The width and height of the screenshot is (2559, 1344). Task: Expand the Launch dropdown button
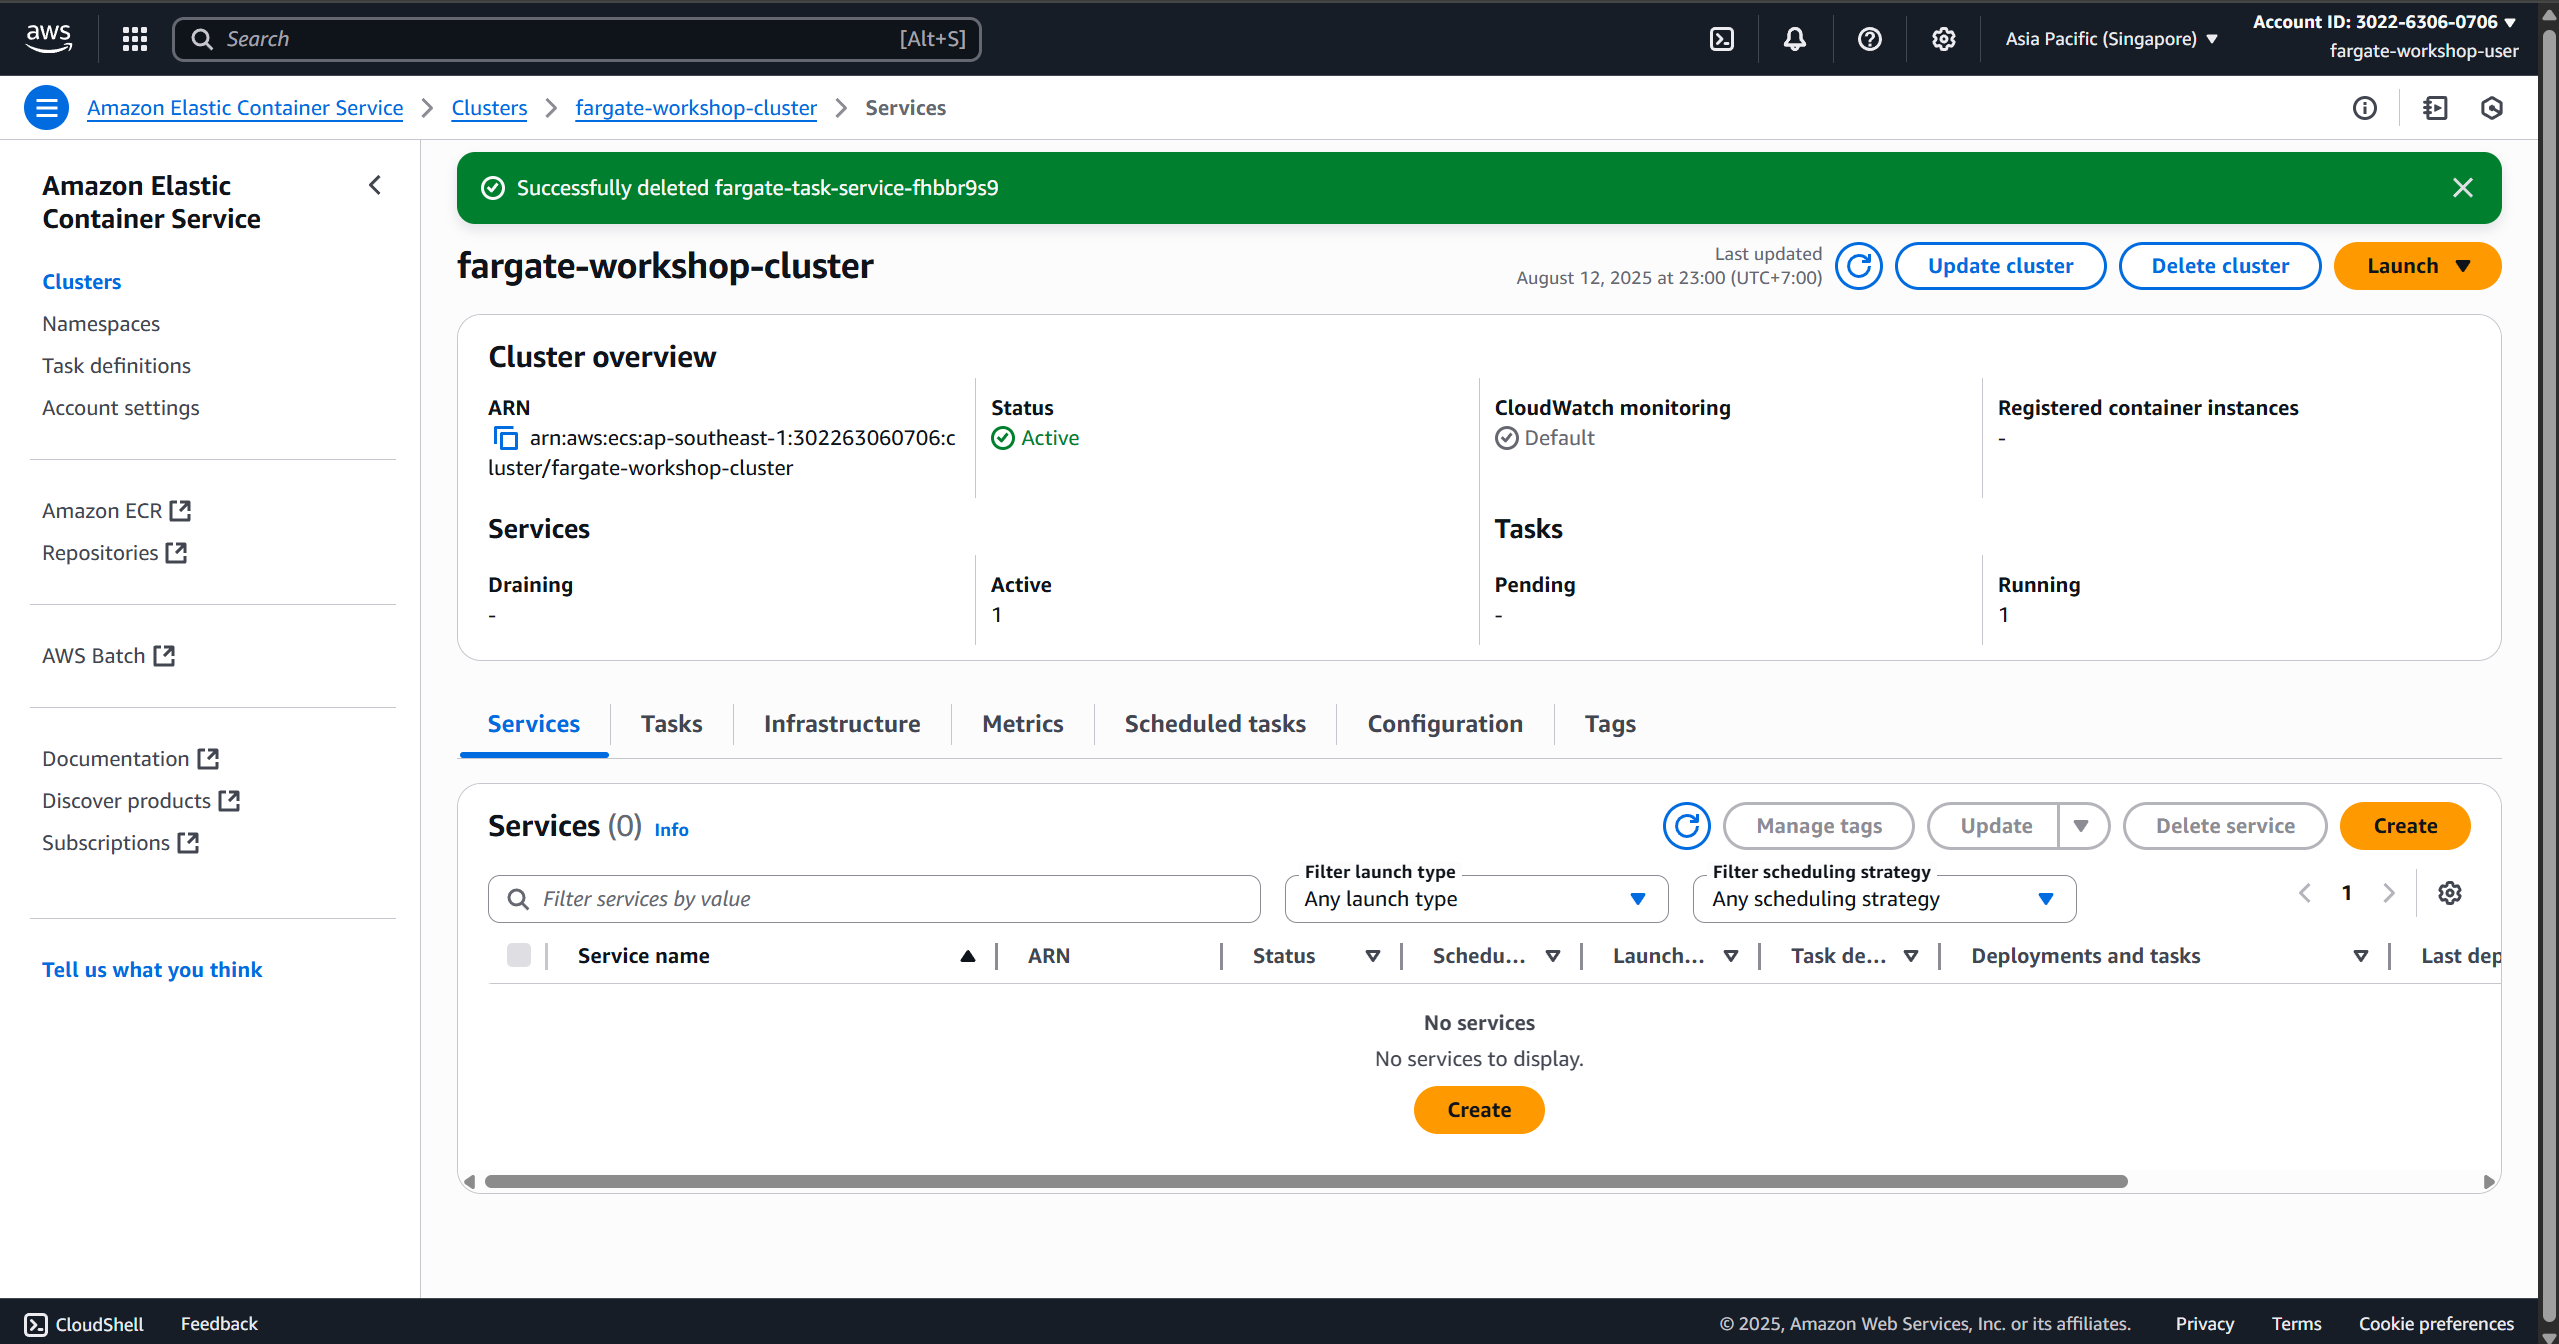pyautogui.click(x=2418, y=266)
